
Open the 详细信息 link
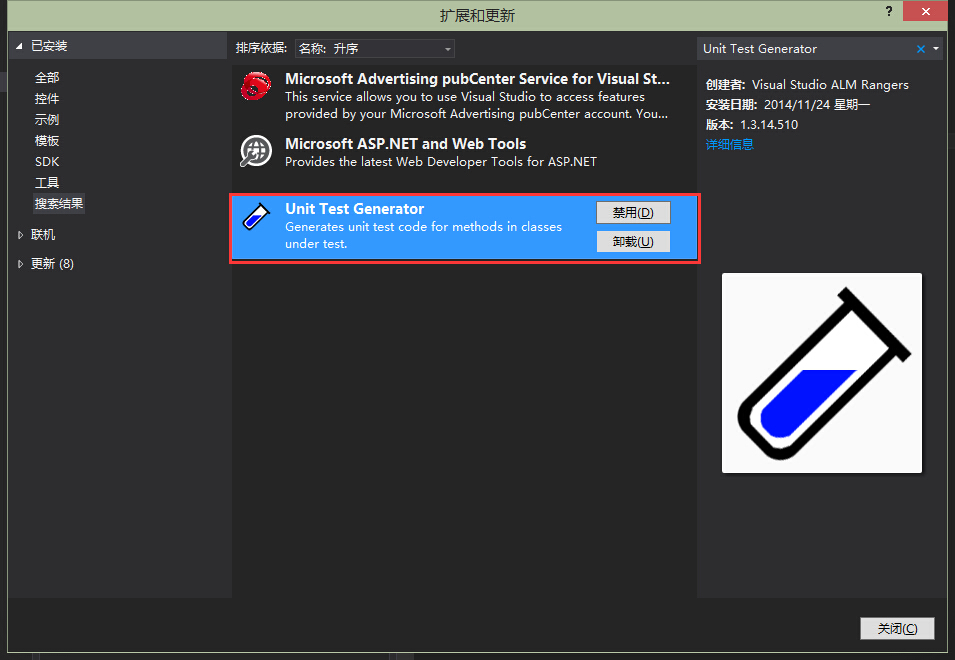(730, 144)
